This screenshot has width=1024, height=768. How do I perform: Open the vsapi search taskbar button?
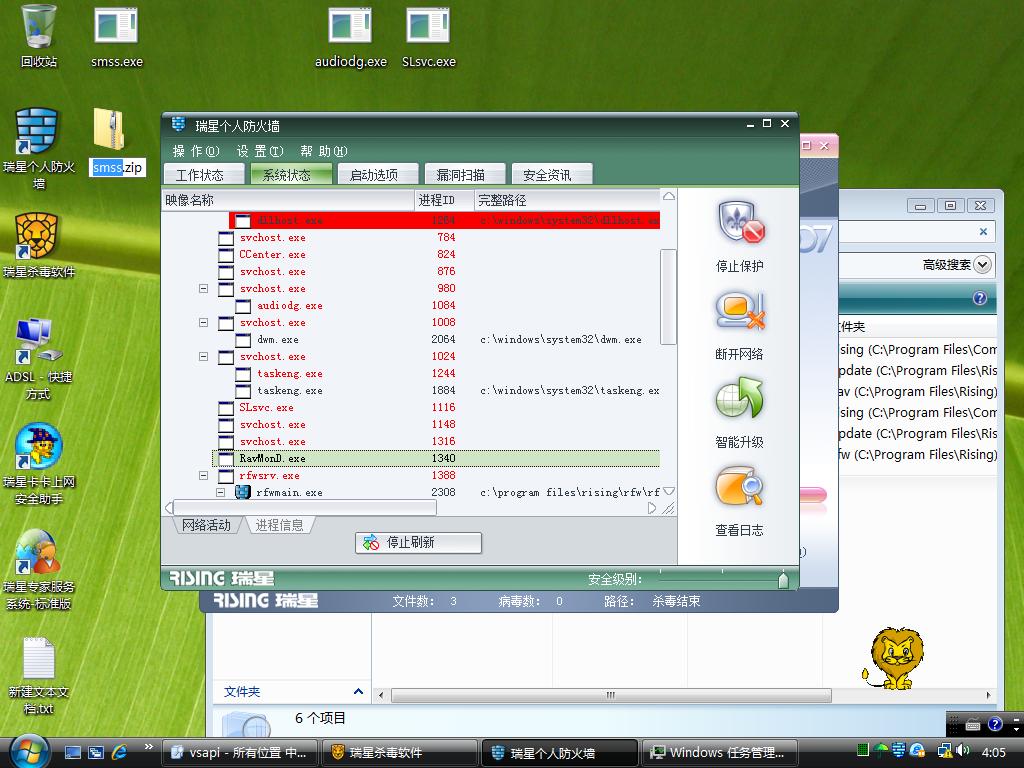click(x=239, y=752)
